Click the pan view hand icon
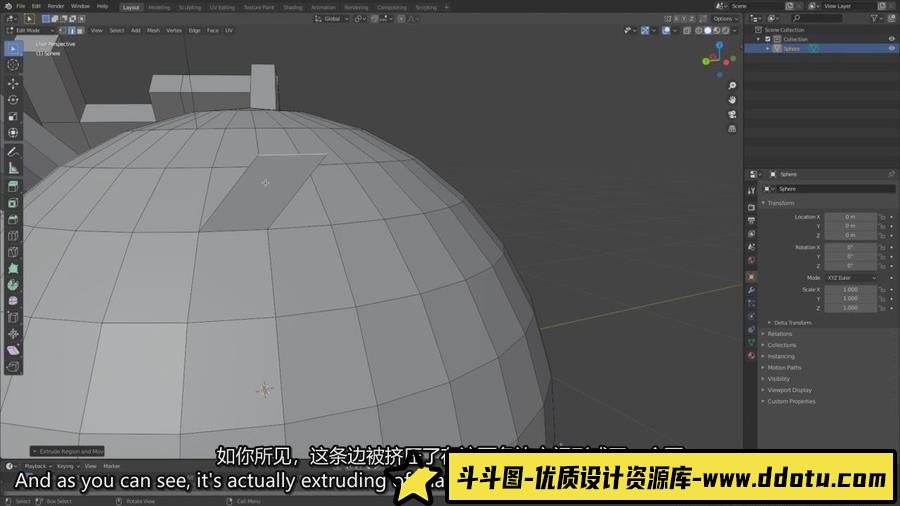900x506 pixels. coord(732,100)
